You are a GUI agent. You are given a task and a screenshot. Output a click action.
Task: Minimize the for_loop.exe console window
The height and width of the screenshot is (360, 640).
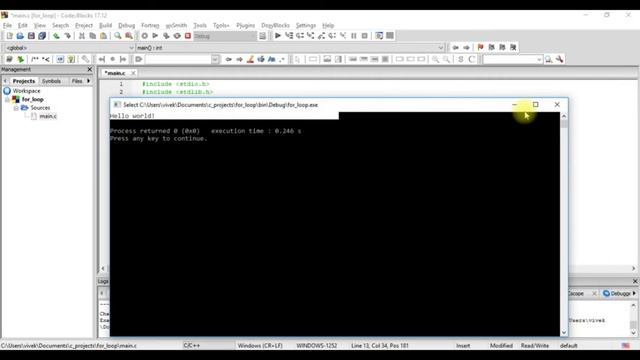[x=514, y=105]
